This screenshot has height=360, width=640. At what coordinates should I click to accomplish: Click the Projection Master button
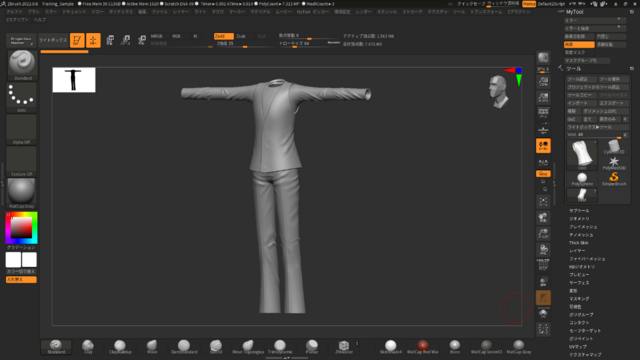click(21, 40)
